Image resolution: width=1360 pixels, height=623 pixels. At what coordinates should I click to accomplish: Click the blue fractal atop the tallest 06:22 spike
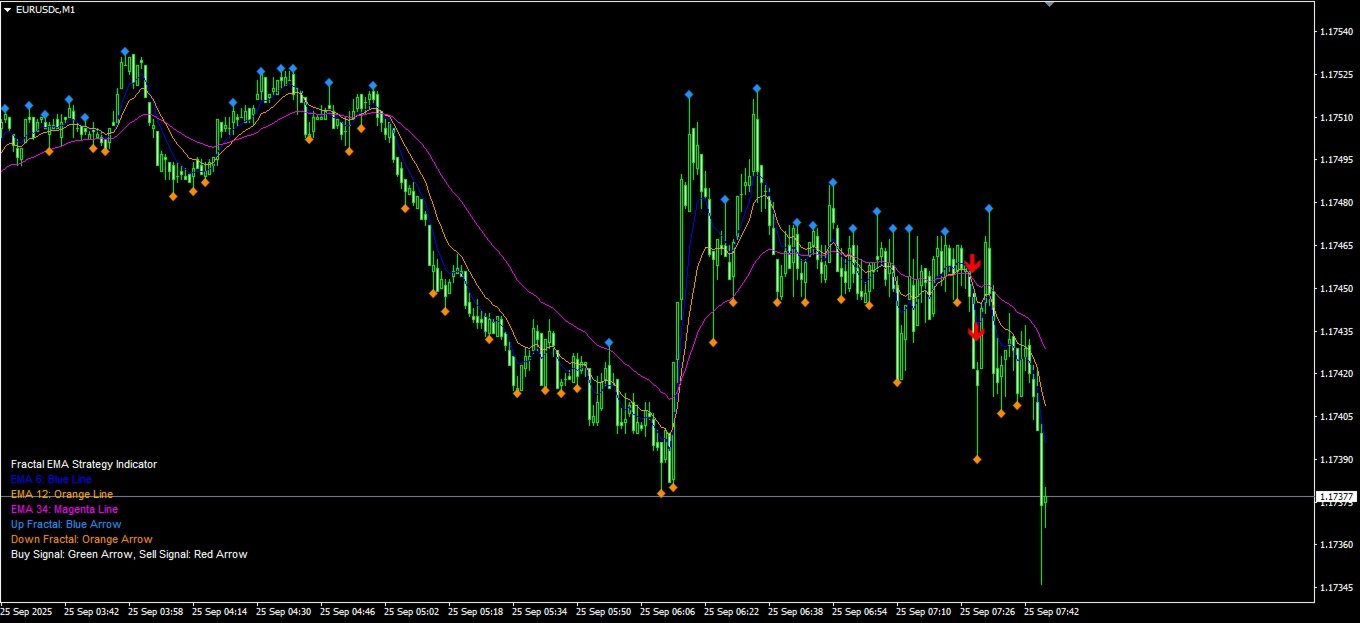(757, 89)
